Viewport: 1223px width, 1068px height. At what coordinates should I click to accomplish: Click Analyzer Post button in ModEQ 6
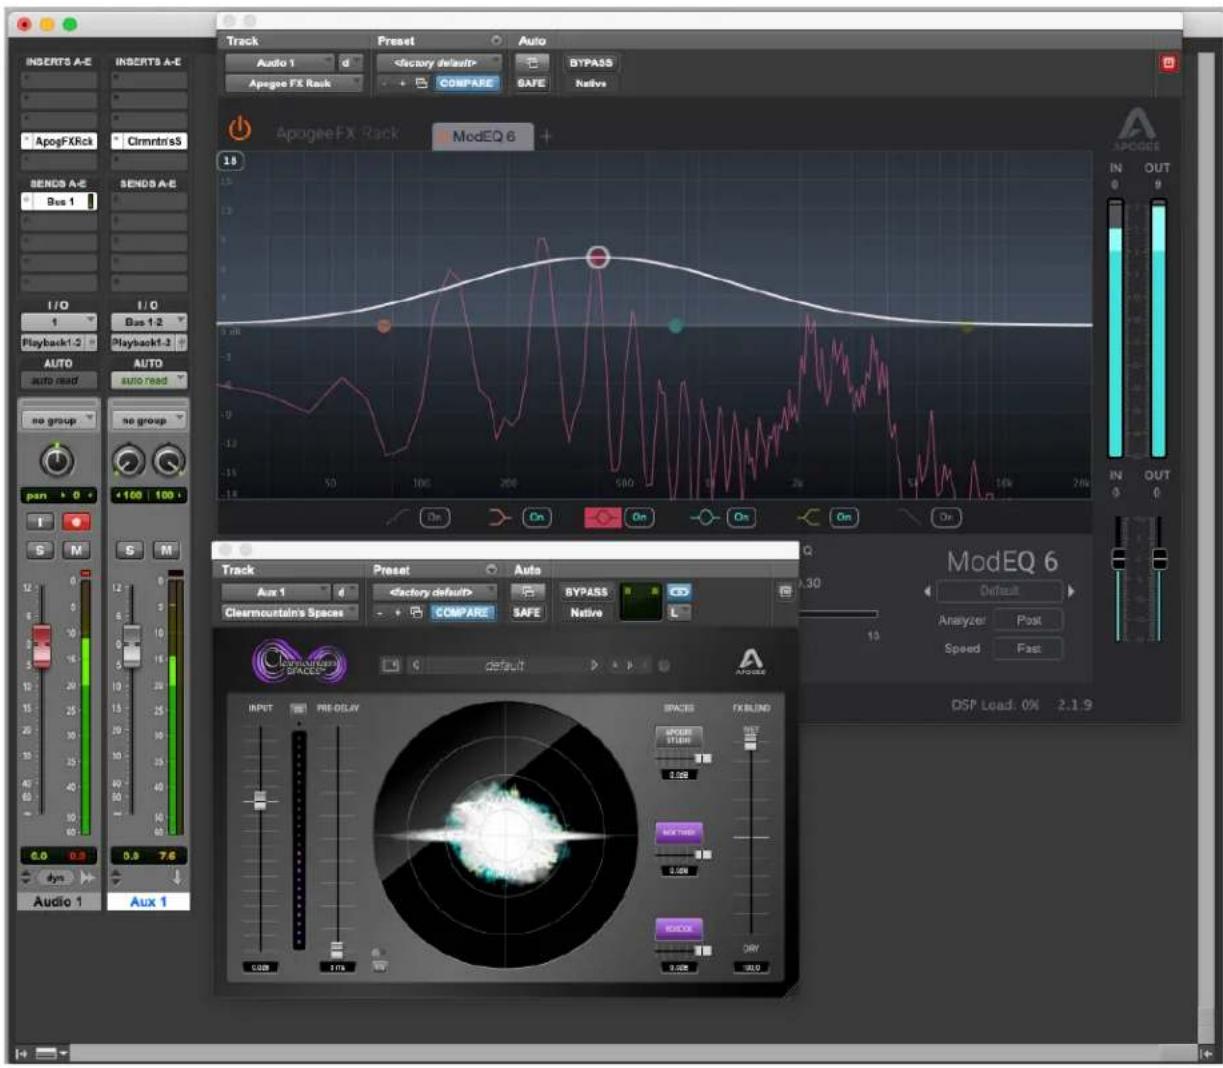pyautogui.click(x=1029, y=621)
